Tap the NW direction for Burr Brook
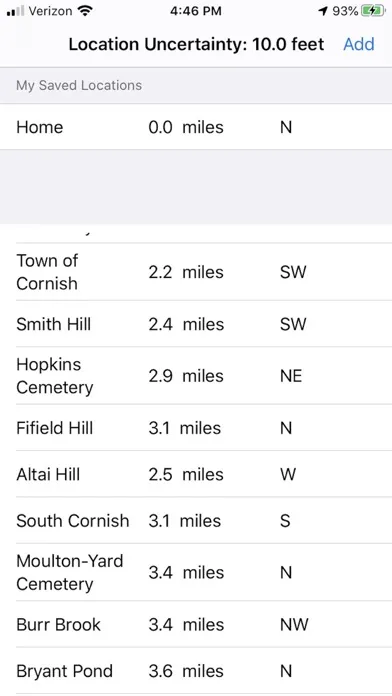The width and height of the screenshot is (392, 696). [294, 625]
